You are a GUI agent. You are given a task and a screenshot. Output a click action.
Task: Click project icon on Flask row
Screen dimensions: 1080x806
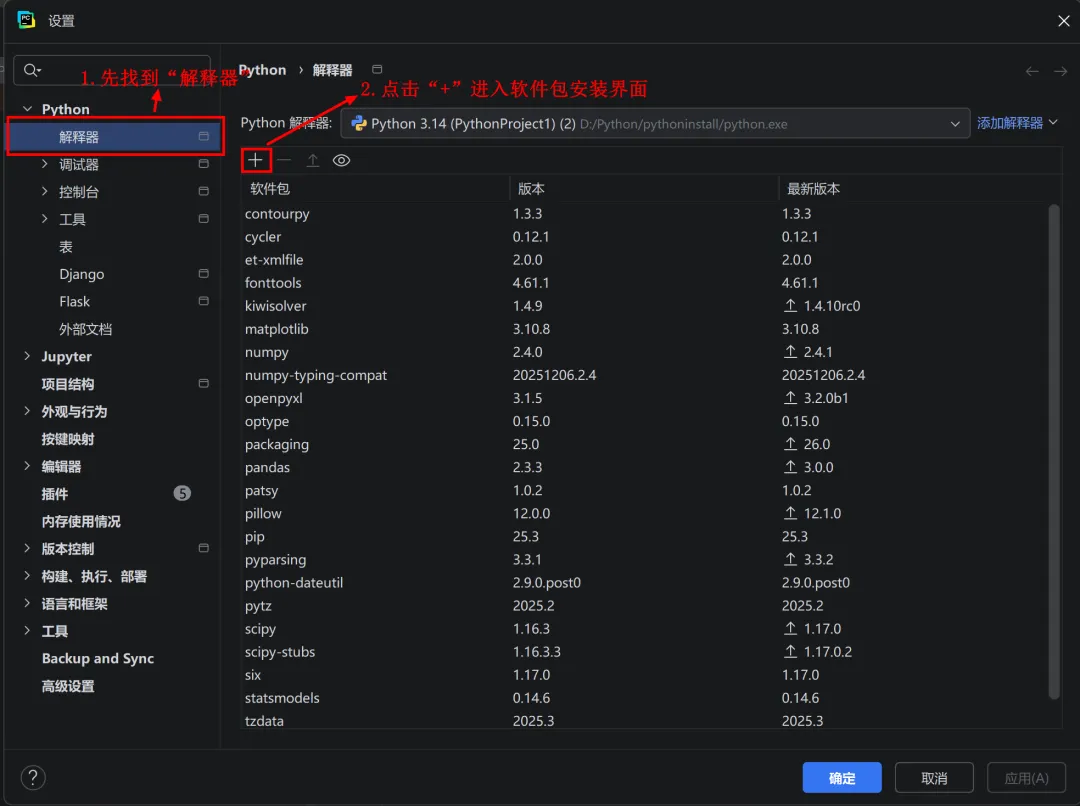click(x=204, y=301)
